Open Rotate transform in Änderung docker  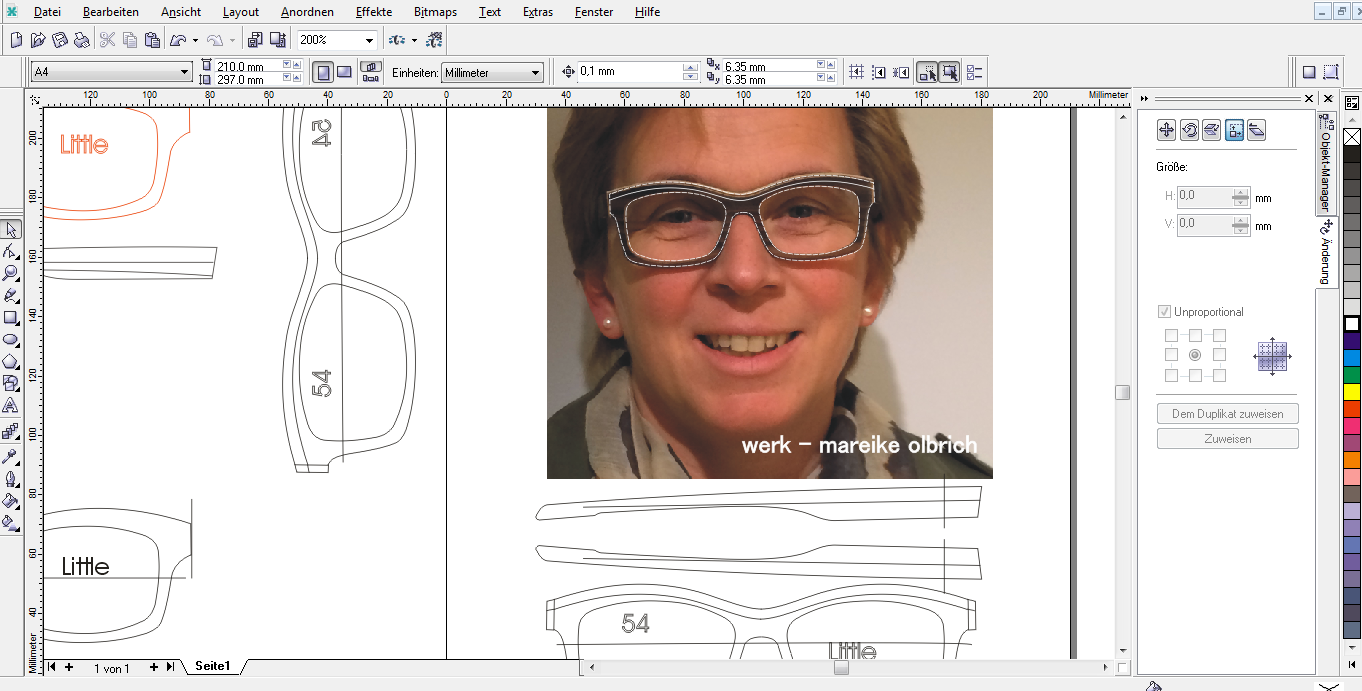[1189, 130]
